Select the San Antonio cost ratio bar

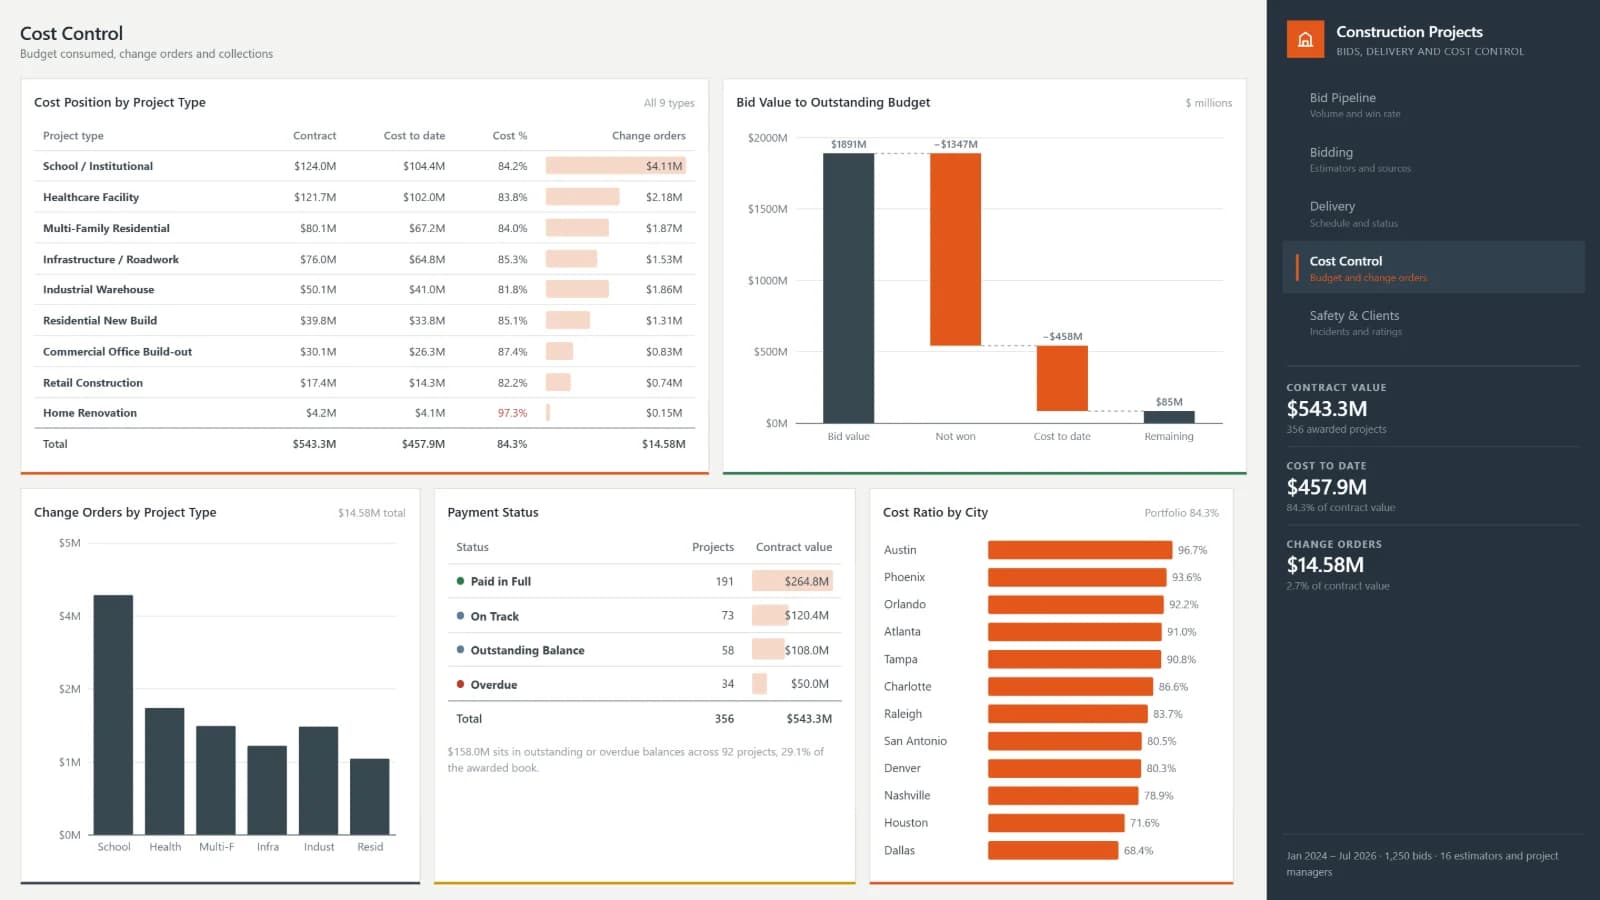point(1065,741)
